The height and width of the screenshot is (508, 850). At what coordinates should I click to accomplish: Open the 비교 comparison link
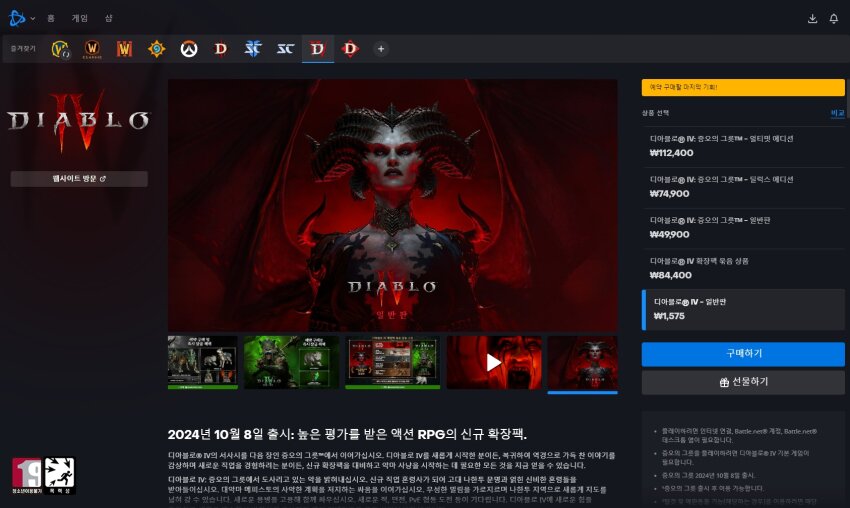coord(838,113)
